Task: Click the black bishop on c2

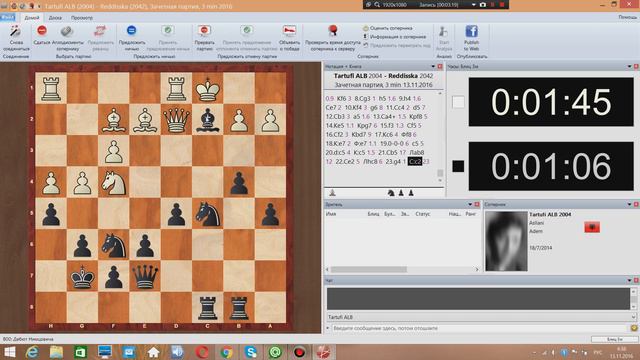Action: click(208, 120)
